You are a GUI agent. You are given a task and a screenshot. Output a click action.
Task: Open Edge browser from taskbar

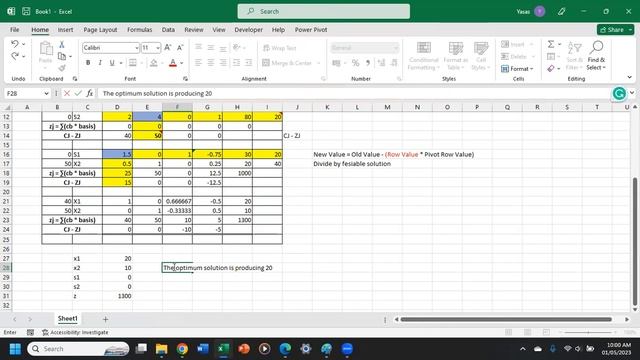tap(285, 349)
